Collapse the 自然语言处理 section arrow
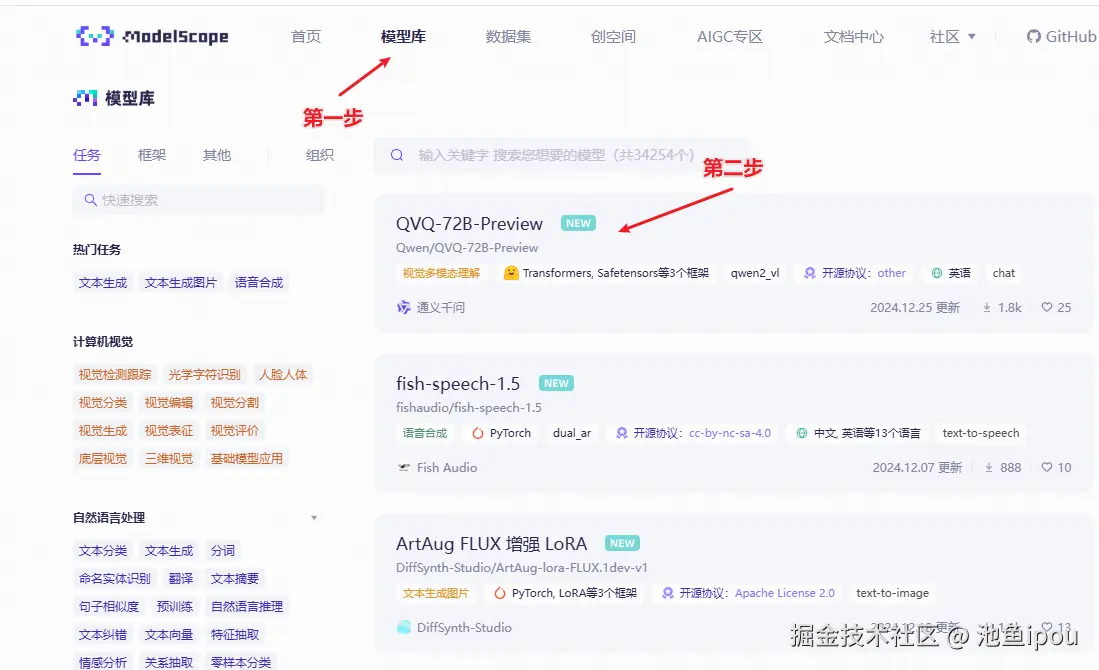 point(314,518)
